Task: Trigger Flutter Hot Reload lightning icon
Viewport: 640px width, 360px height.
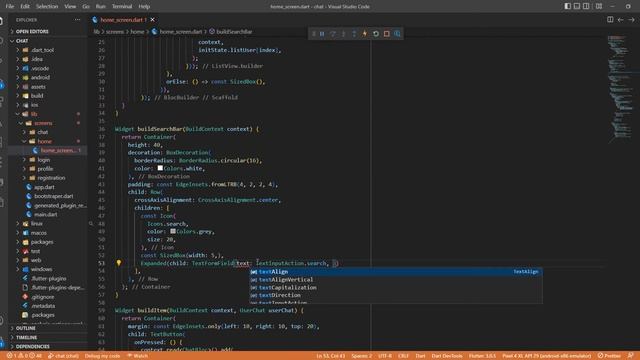Action: [x=364, y=34]
